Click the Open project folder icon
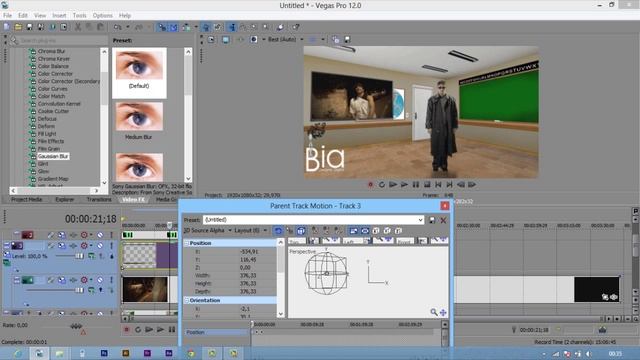The width and height of the screenshot is (640, 360). click(18, 27)
